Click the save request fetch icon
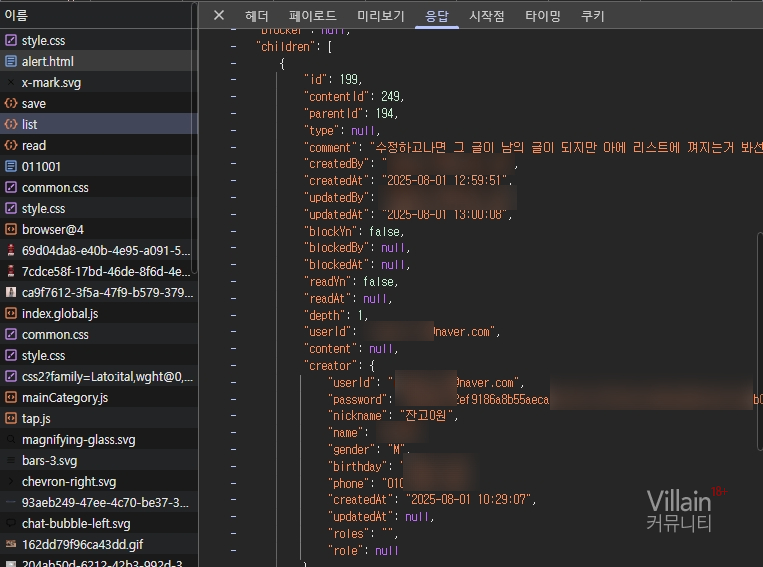The height and width of the screenshot is (567, 763). [x=11, y=104]
